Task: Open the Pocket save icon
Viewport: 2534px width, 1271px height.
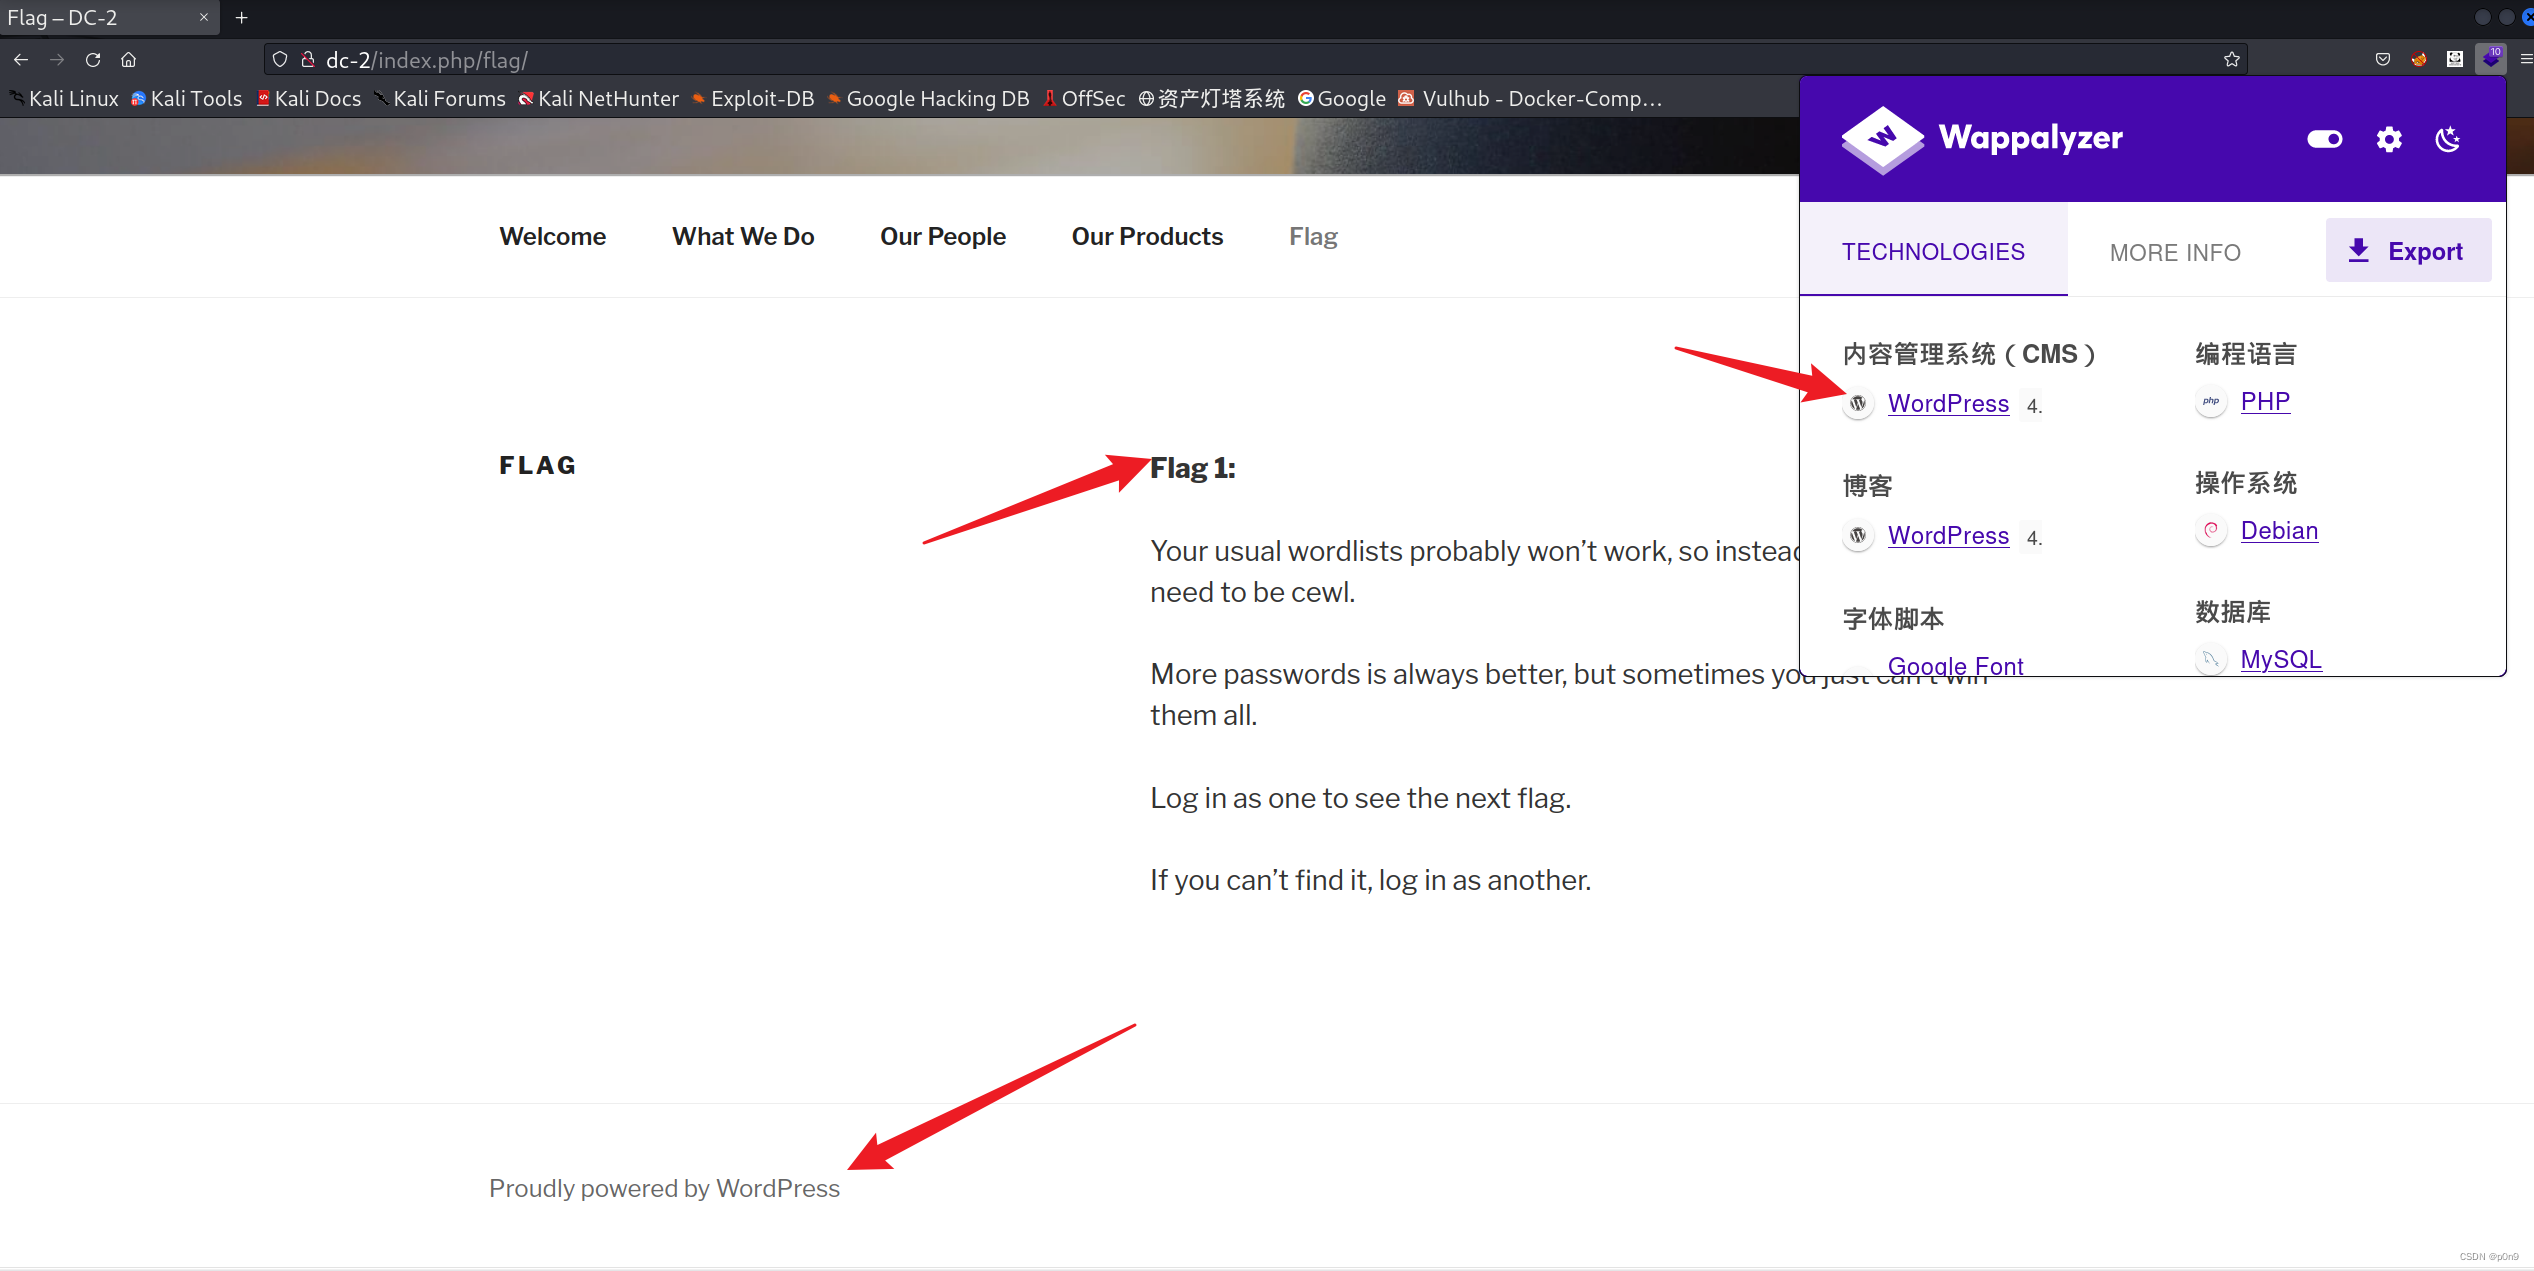Action: 2383,60
